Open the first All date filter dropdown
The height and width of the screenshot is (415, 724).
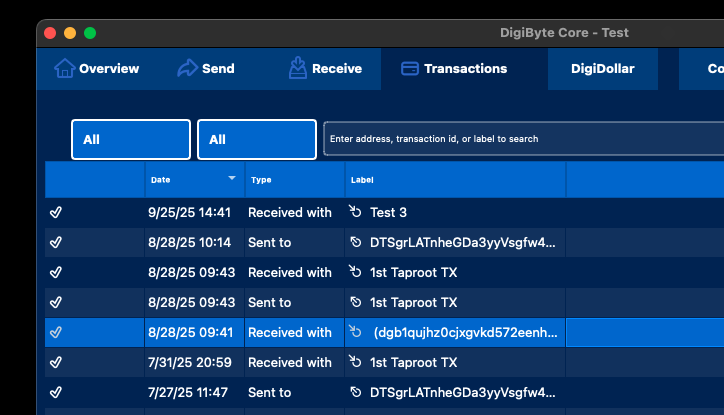click(131, 139)
